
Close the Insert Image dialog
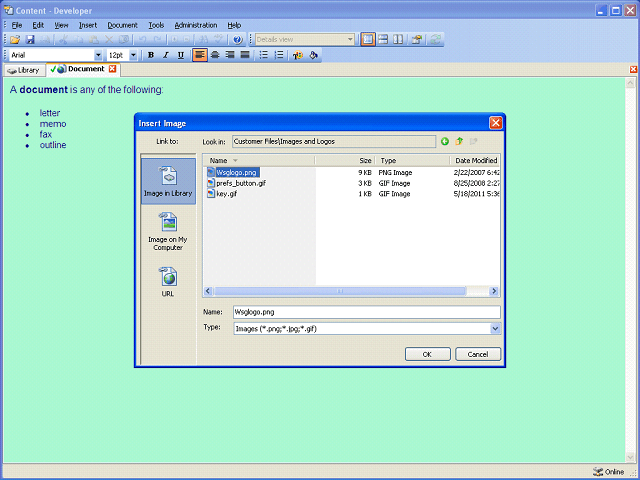coord(496,123)
